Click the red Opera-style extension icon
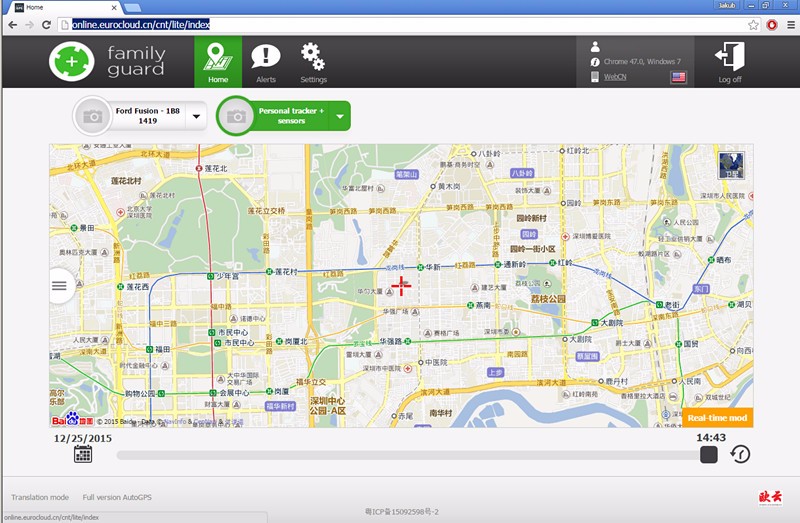This screenshot has height=523, width=800. click(772, 25)
